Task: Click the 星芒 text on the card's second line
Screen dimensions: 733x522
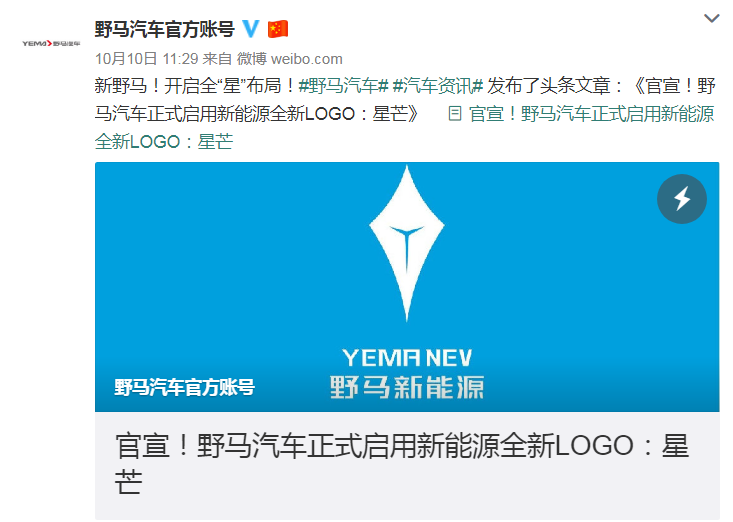Action: tap(129, 482)
